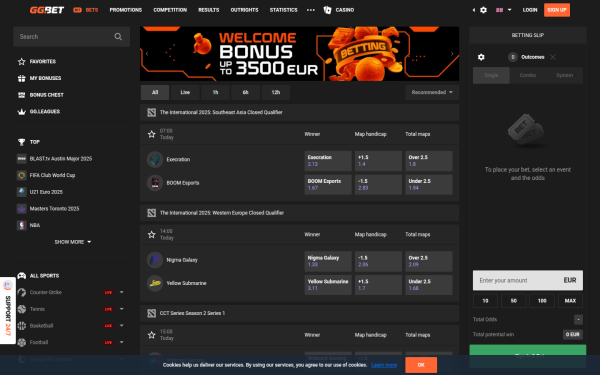Click the Casino dice icon

point(327,10)
